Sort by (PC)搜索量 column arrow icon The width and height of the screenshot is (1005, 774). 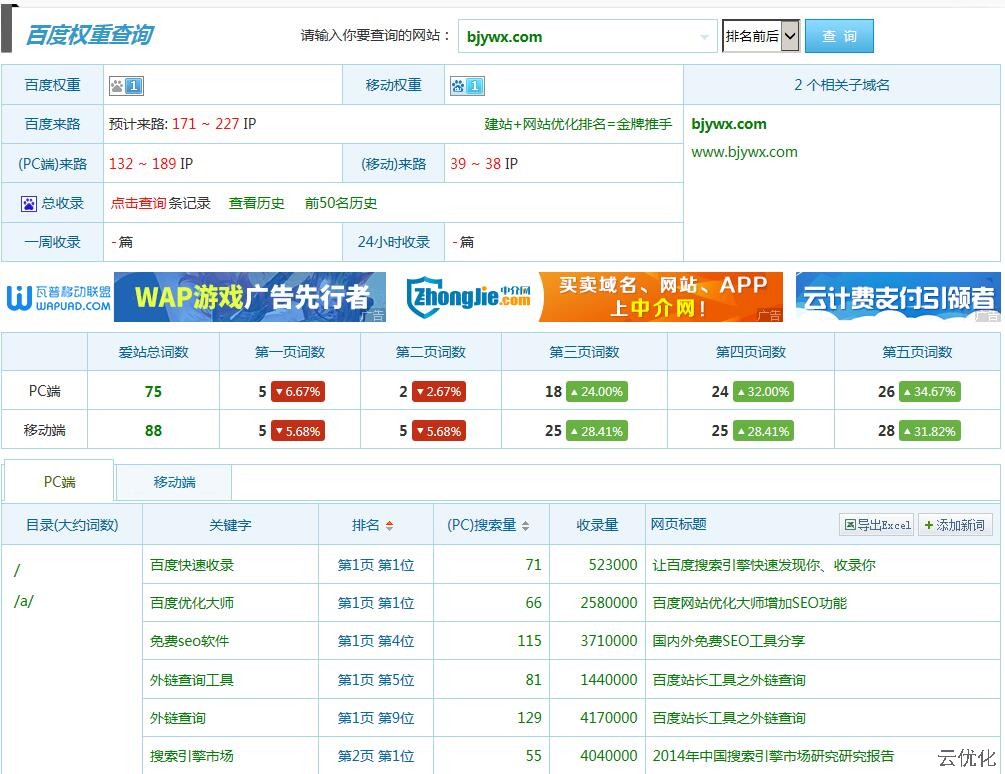[x=526, y=525]
